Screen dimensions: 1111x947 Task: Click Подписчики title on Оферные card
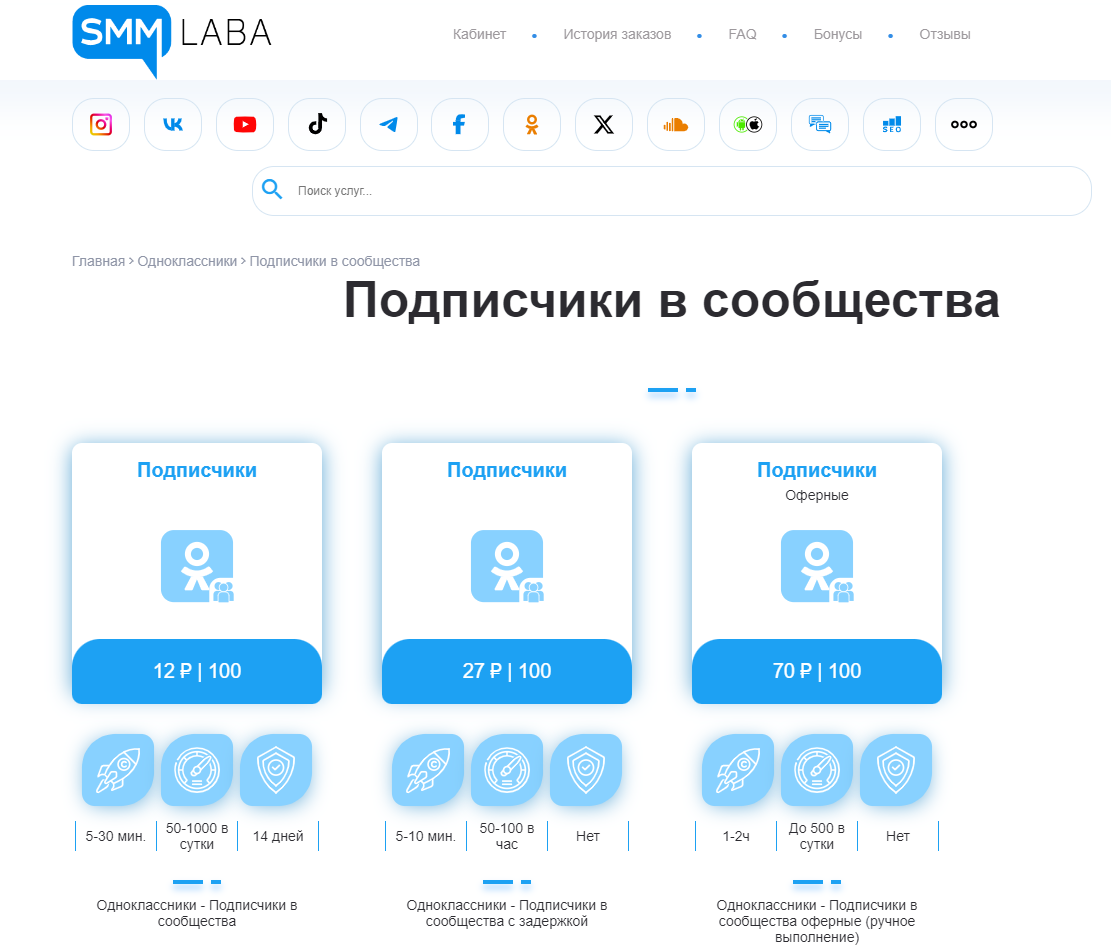[x=817, y=470]
